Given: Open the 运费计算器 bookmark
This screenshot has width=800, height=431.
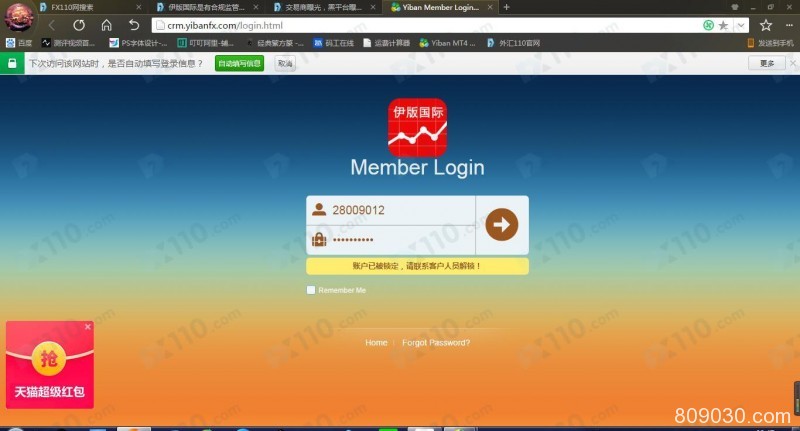Looking at the screenshot, I should (387, 43).
